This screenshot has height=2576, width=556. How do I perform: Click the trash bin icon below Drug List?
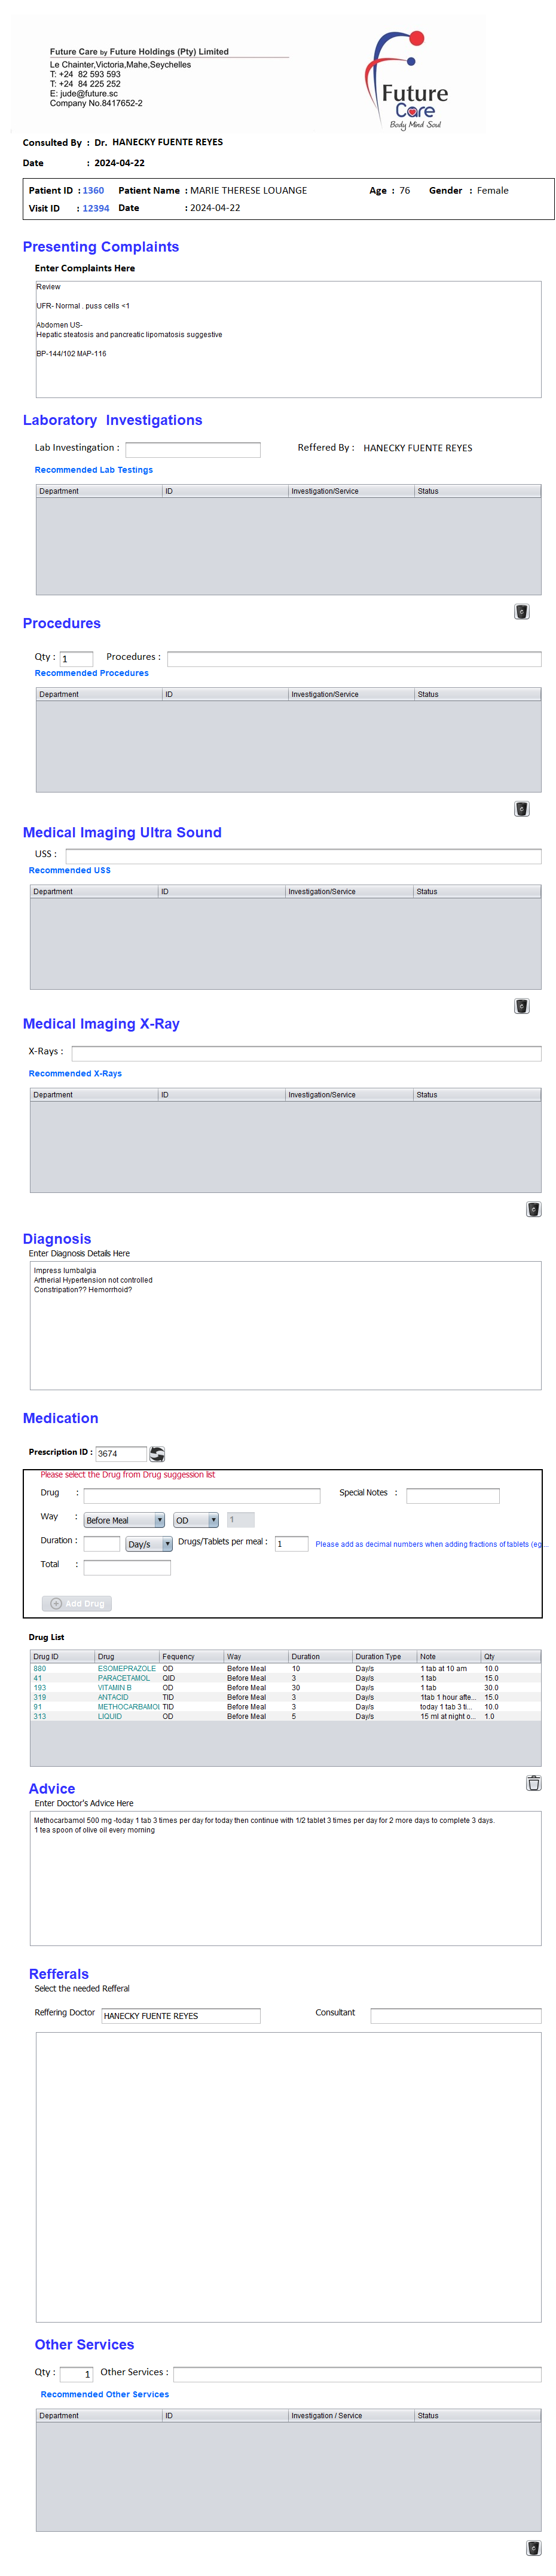point(533,1783)
